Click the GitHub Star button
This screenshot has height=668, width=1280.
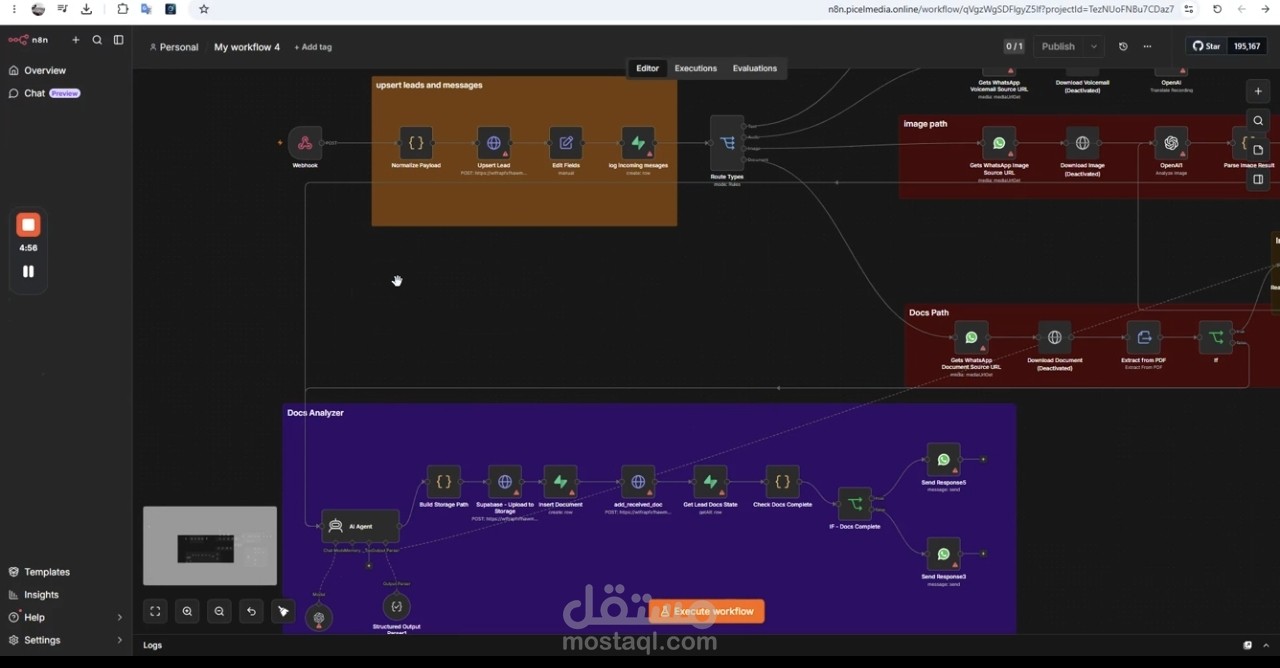[x=1206, y=46]
